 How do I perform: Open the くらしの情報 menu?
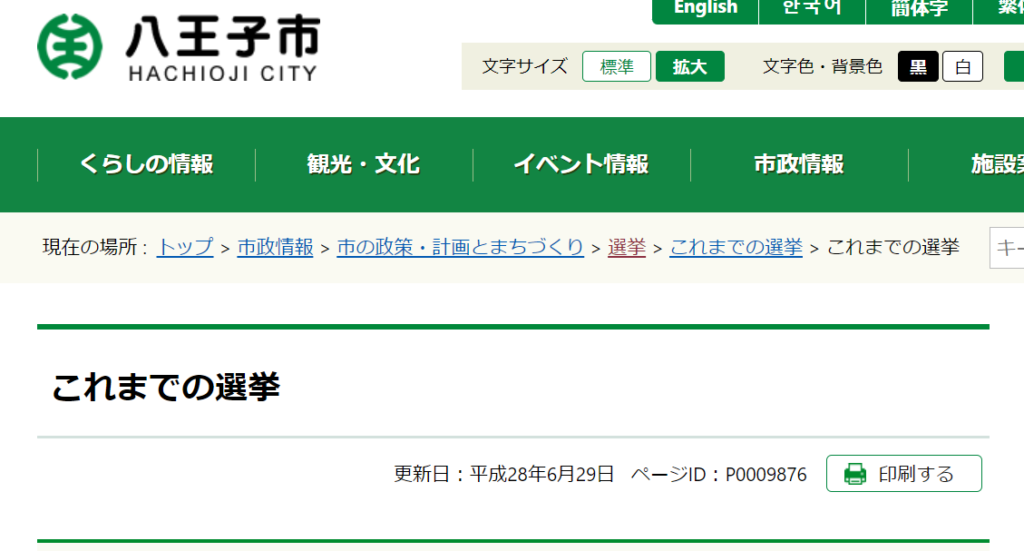[146, 165]
